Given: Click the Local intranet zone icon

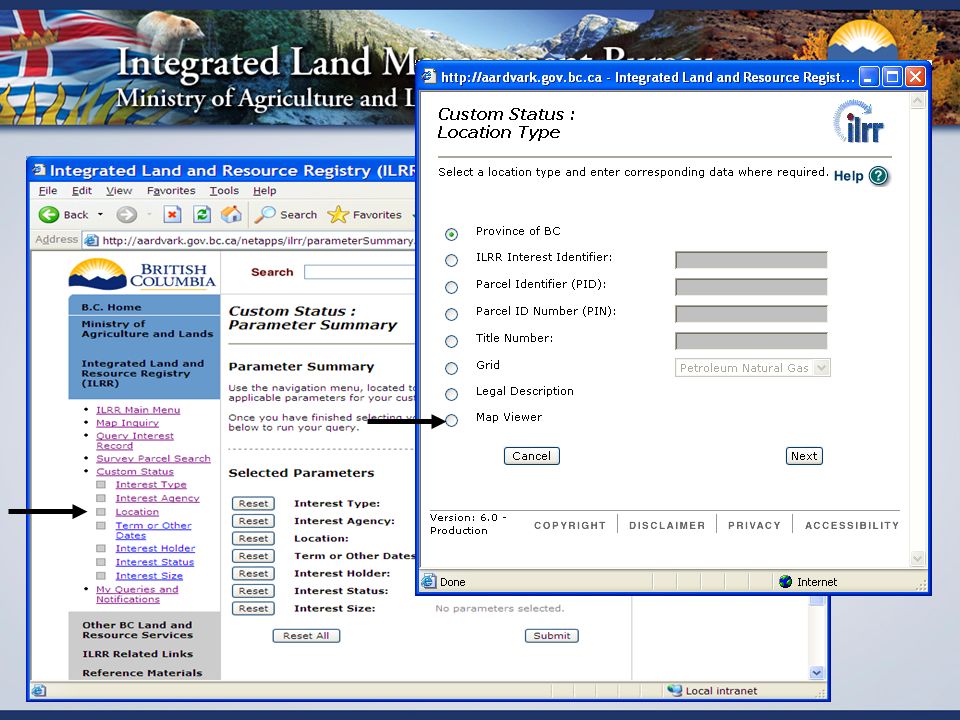Looking at the screenshot, I should click(675, 691).
